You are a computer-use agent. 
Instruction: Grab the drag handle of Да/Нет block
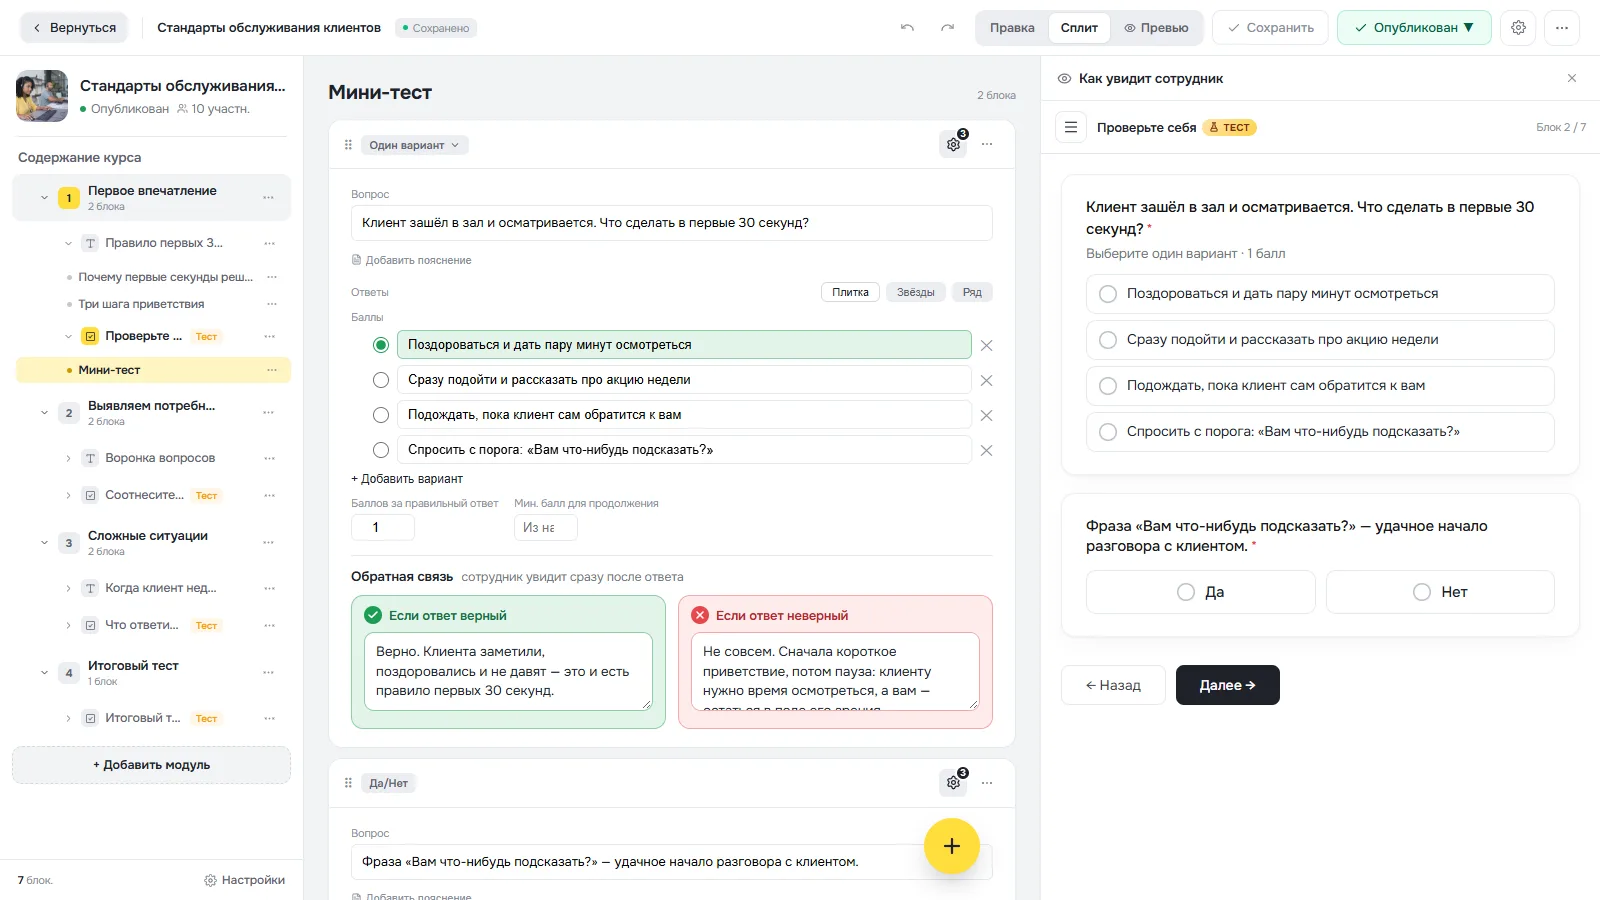(348, 783)
